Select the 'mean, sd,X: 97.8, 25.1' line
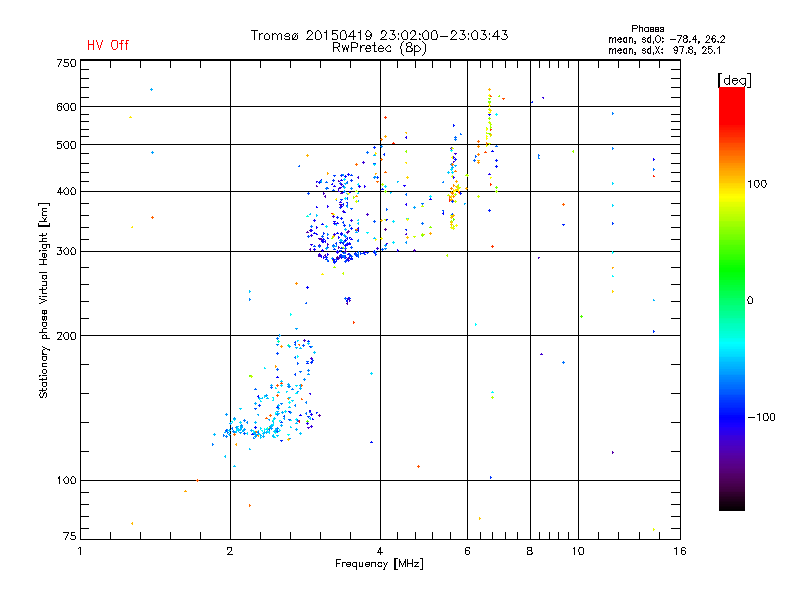Viewport: 800px width, 600px height. [x=664, y=50]
